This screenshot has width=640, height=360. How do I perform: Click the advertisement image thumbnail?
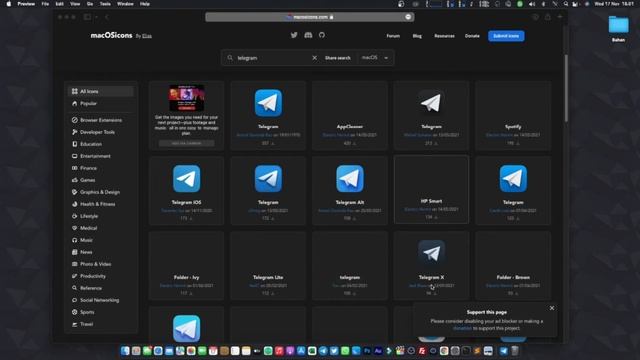pos(187,98)
